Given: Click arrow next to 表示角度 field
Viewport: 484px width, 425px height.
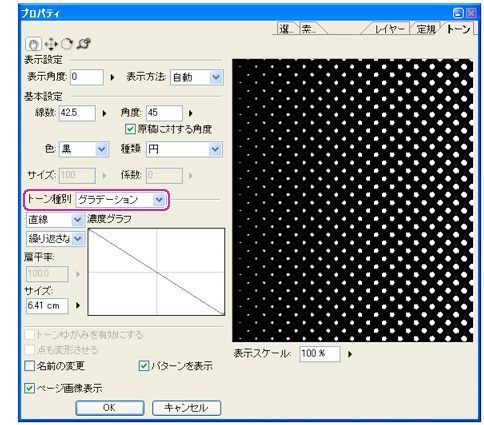Looking at the screenshot, I should coord(112,77).
